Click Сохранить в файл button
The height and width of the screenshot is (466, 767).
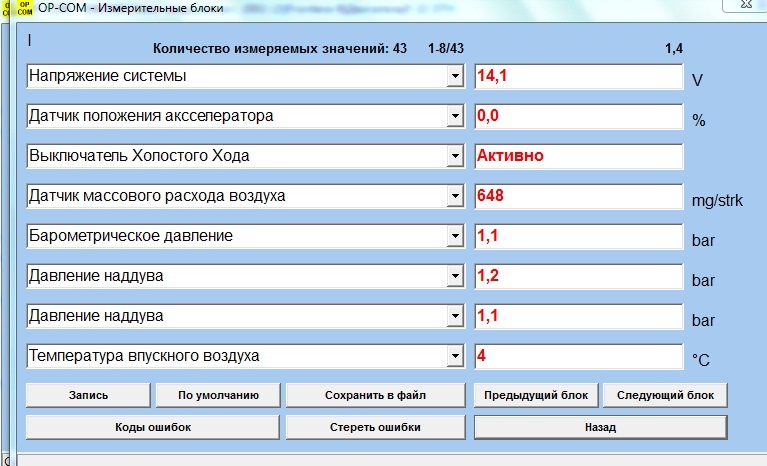(375, 395)
